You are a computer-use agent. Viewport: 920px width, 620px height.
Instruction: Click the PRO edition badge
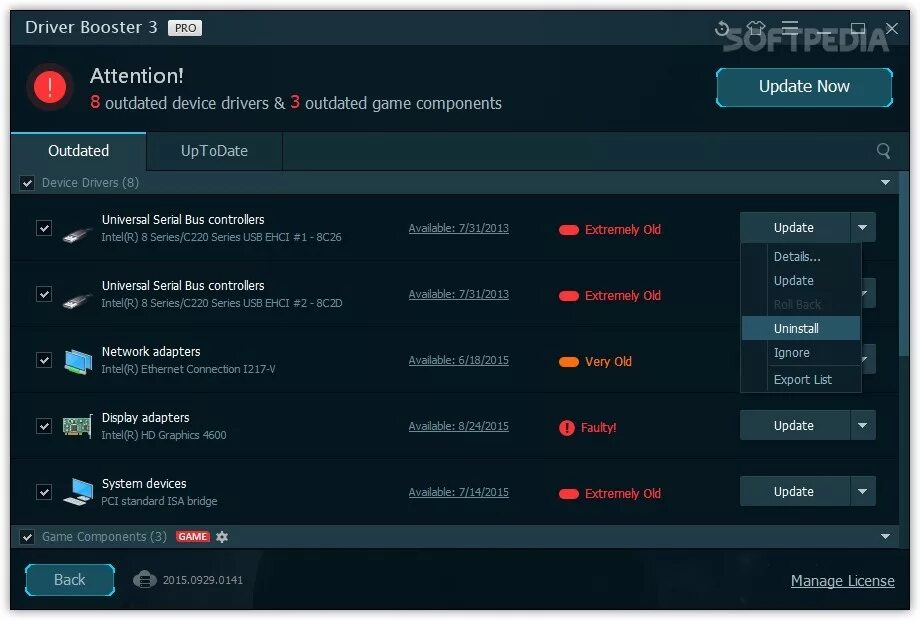(x=185, y=28)
